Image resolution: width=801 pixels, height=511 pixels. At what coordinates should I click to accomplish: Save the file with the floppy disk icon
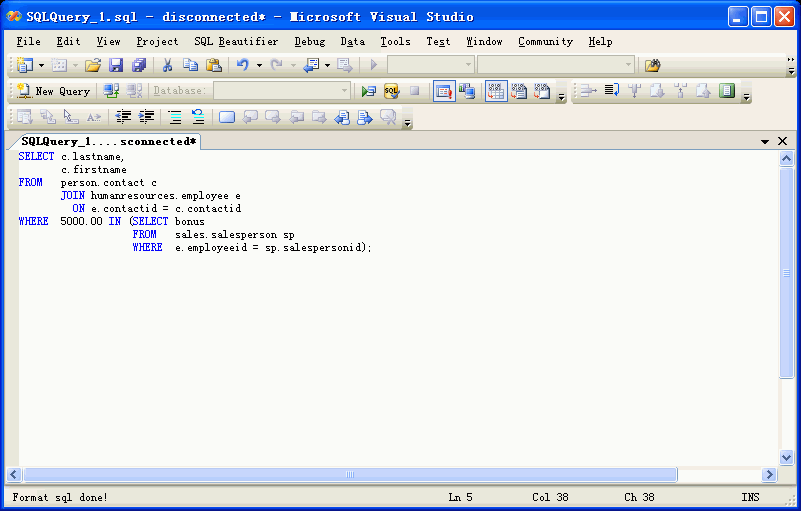pos(116,65)
